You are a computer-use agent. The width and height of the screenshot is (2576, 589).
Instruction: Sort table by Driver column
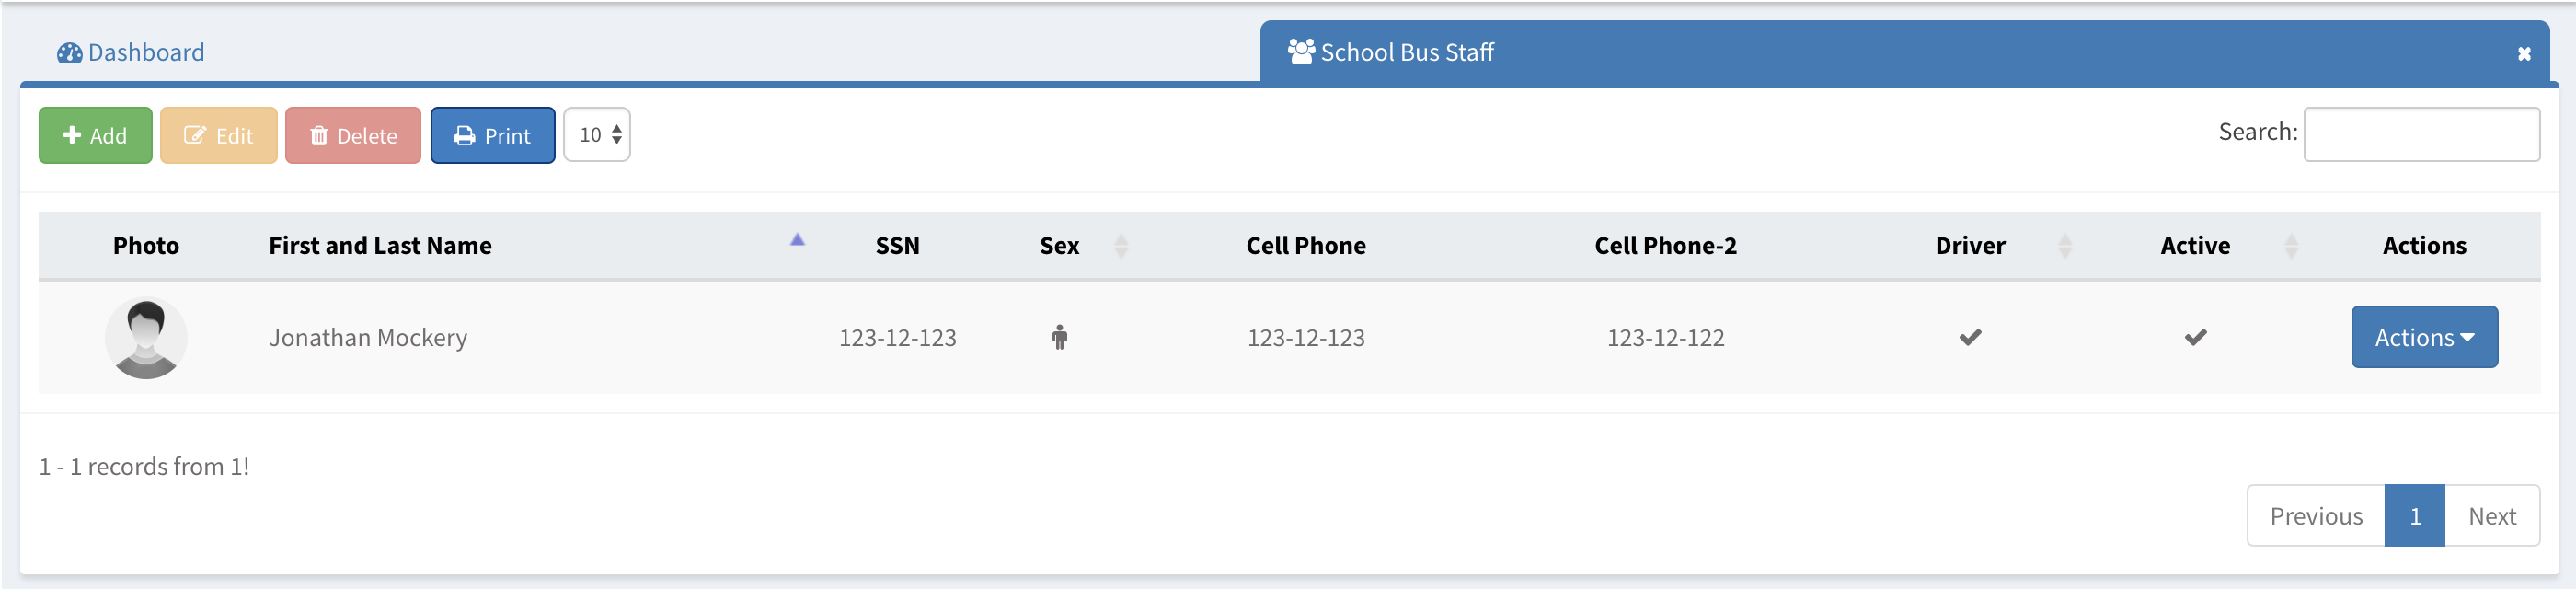[2064, 246]
